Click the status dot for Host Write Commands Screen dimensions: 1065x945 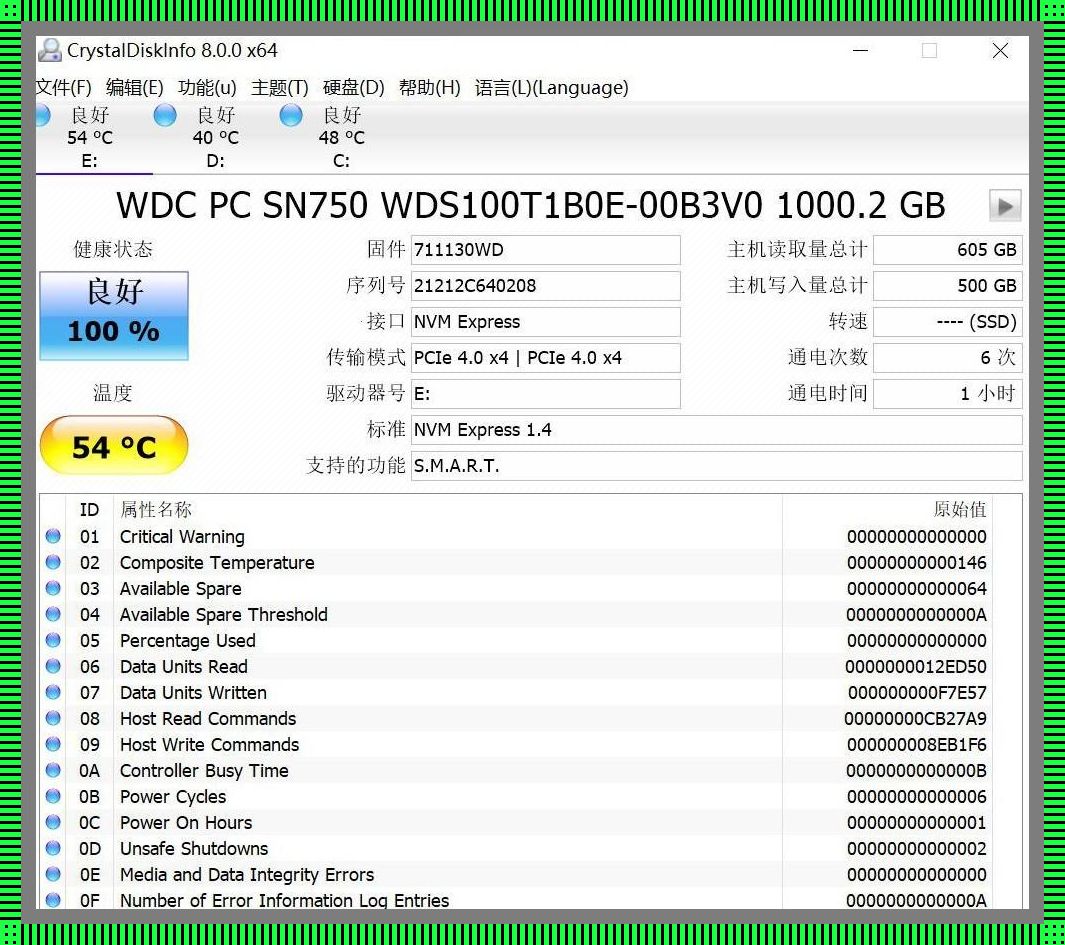[53, 744]
